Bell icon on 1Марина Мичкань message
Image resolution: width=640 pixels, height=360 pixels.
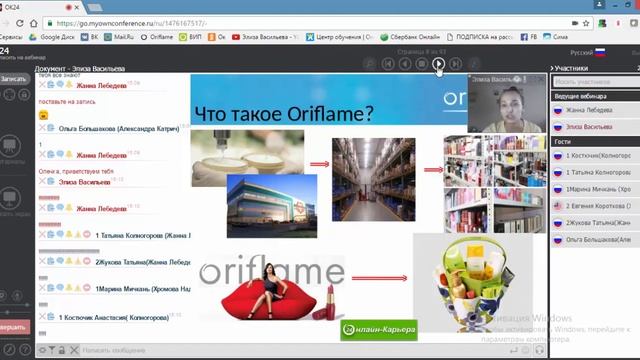69,288
